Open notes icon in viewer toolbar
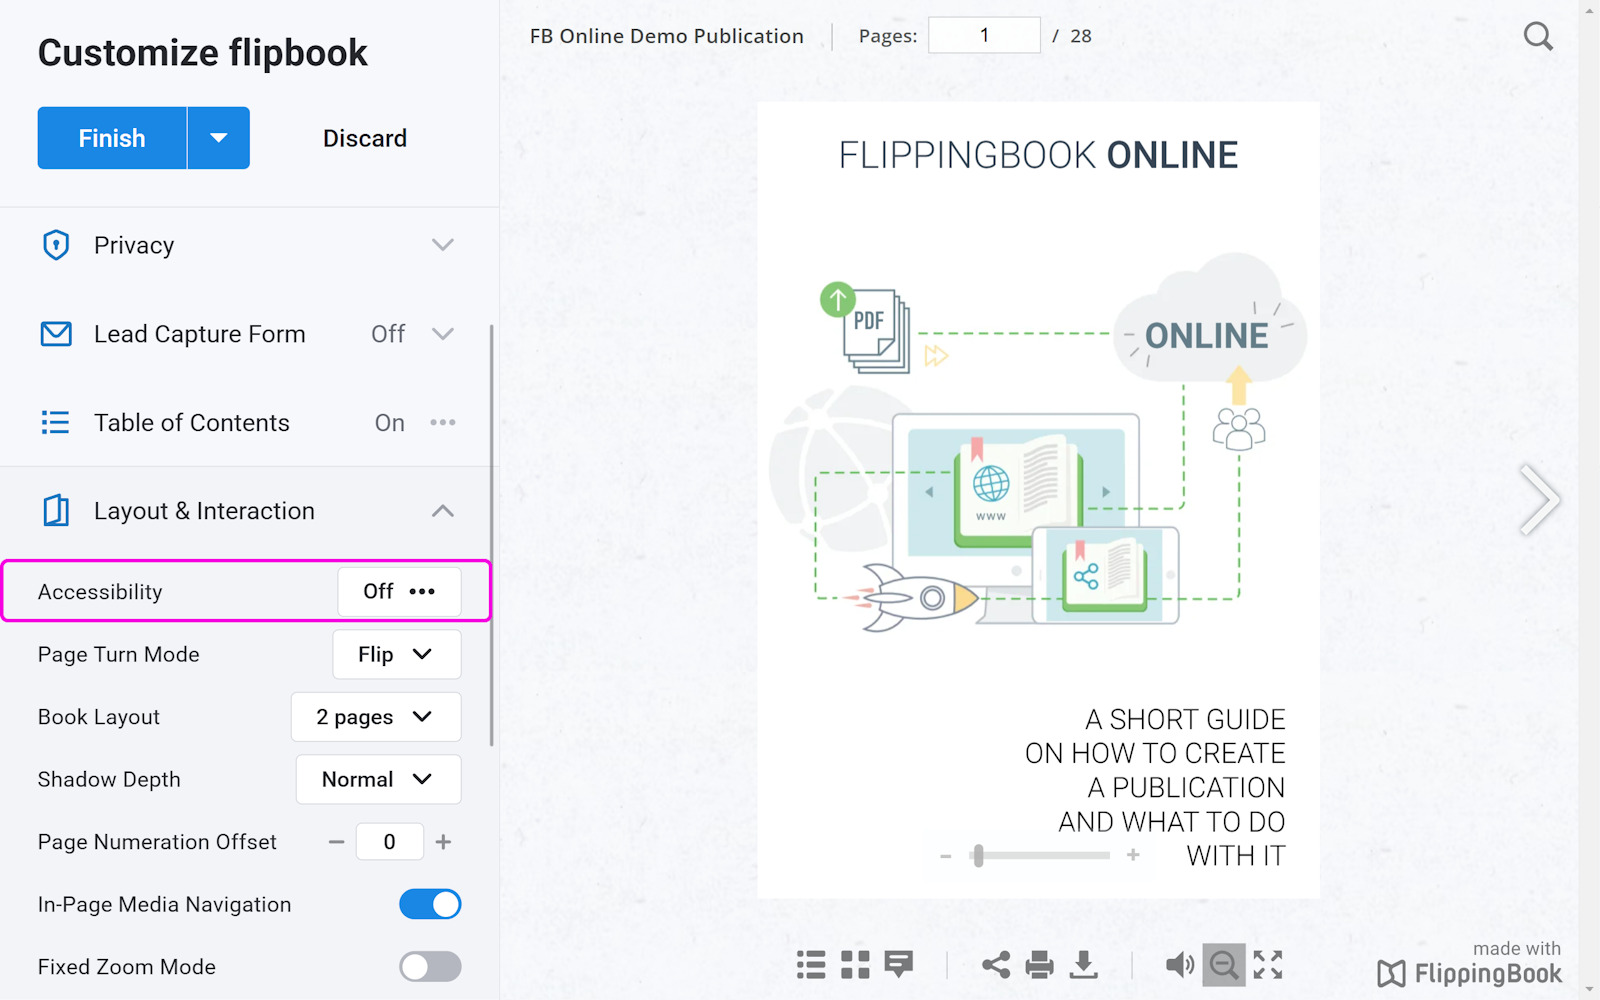 click(899, 965)
